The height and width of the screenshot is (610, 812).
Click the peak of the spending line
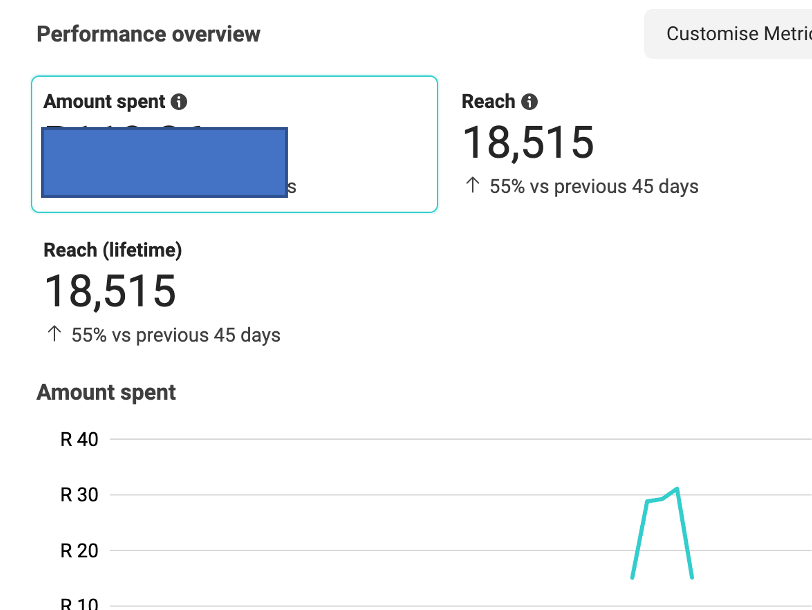point(677,488)
